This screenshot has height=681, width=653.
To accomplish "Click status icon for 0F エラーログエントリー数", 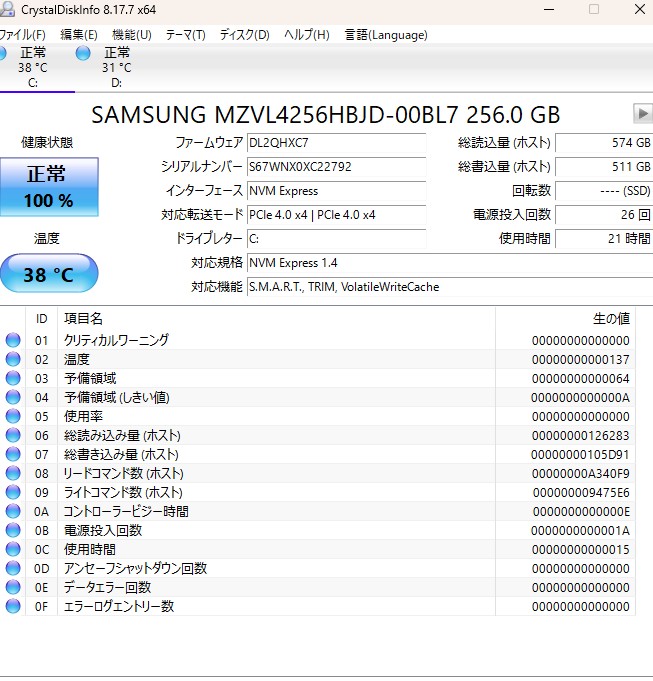I will (x=13, y=606).
